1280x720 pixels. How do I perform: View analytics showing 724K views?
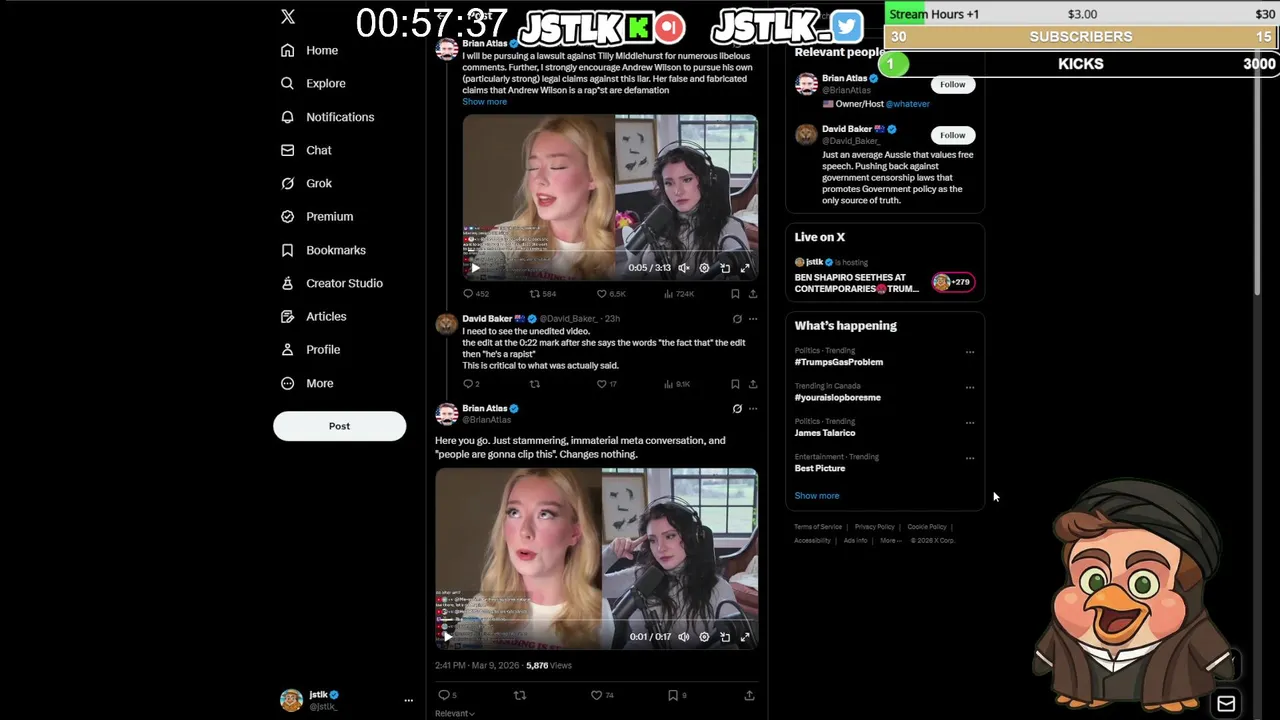coord(679,294)
